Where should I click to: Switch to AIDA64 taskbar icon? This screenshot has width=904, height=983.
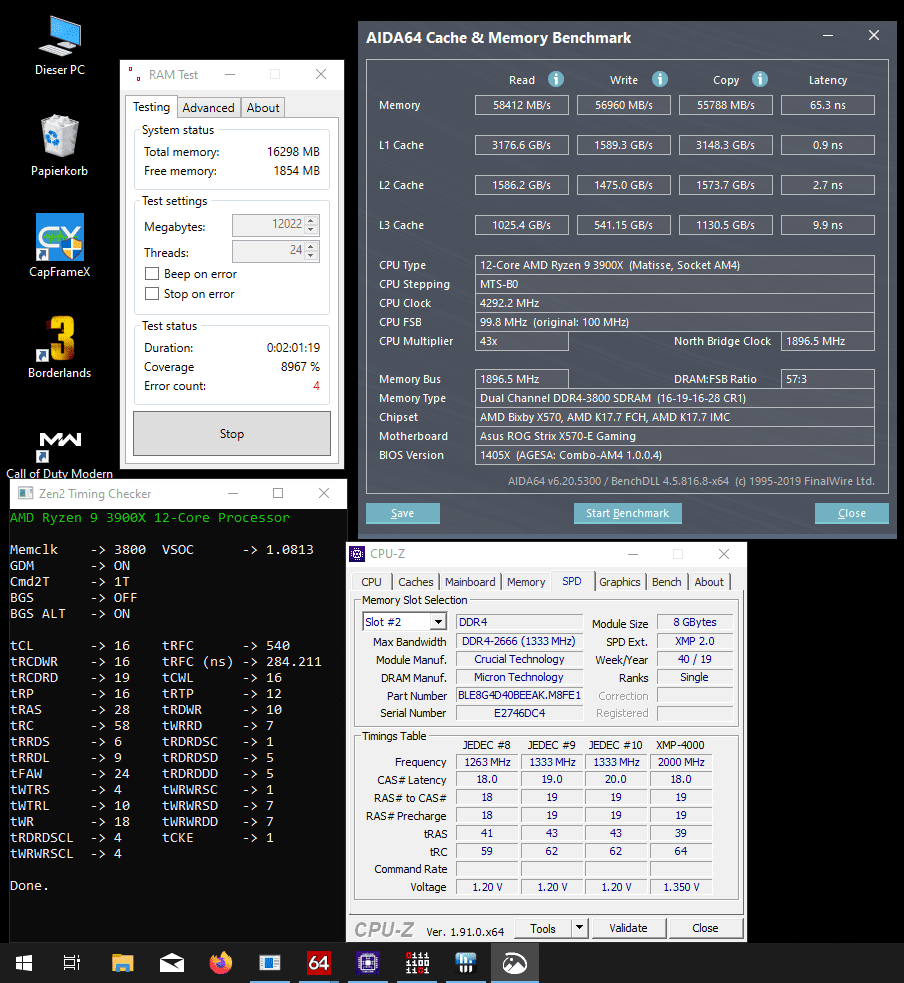pyautogui.click(x=318, y=963)
